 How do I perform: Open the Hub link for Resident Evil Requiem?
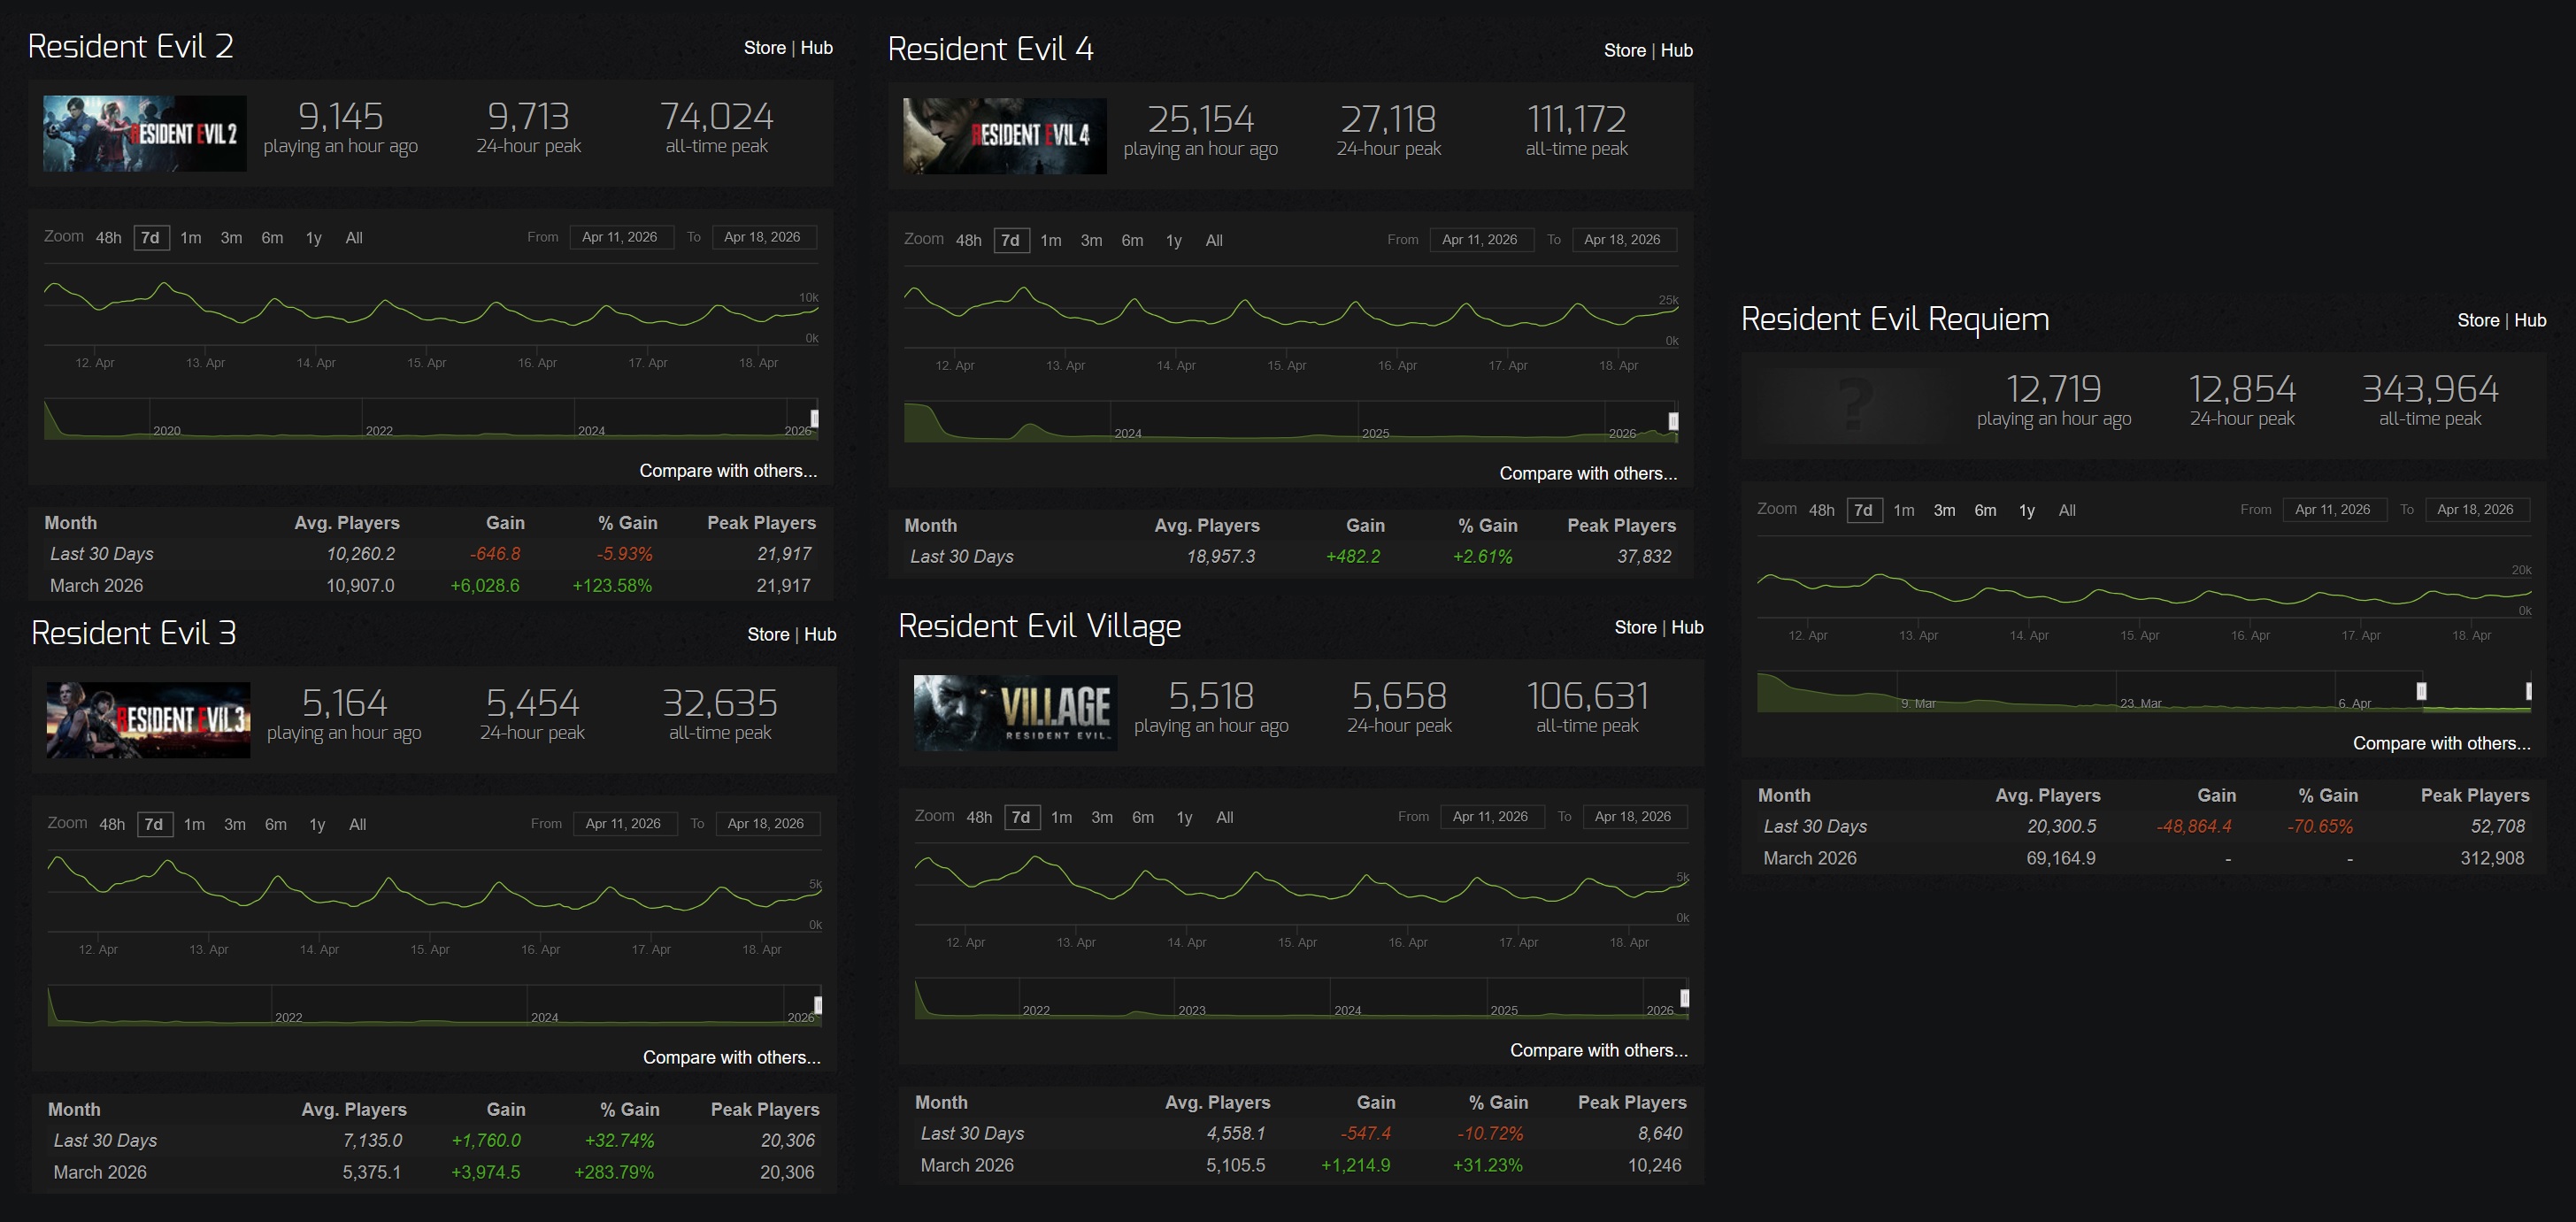pos(2529,321)
